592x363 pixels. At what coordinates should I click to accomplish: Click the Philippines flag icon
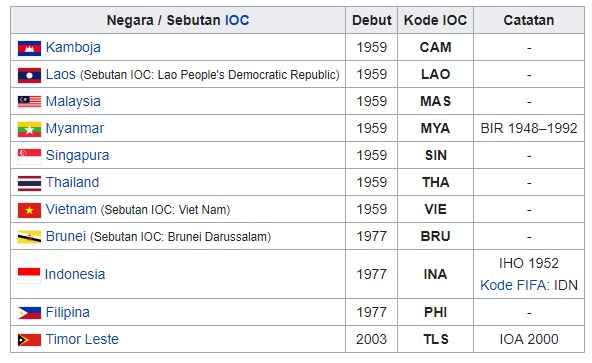pyautogui.click(x=29, y=313)
